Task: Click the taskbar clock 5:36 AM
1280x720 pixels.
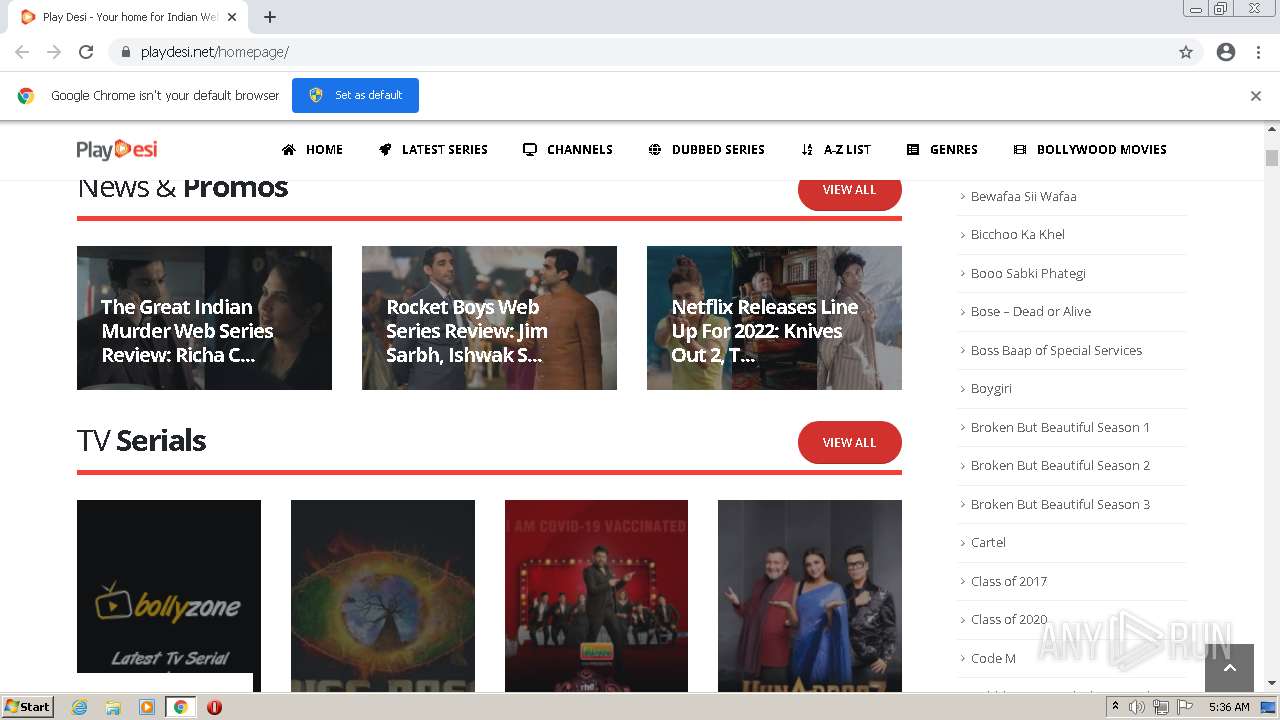Action: click(x=1228, y=707)
